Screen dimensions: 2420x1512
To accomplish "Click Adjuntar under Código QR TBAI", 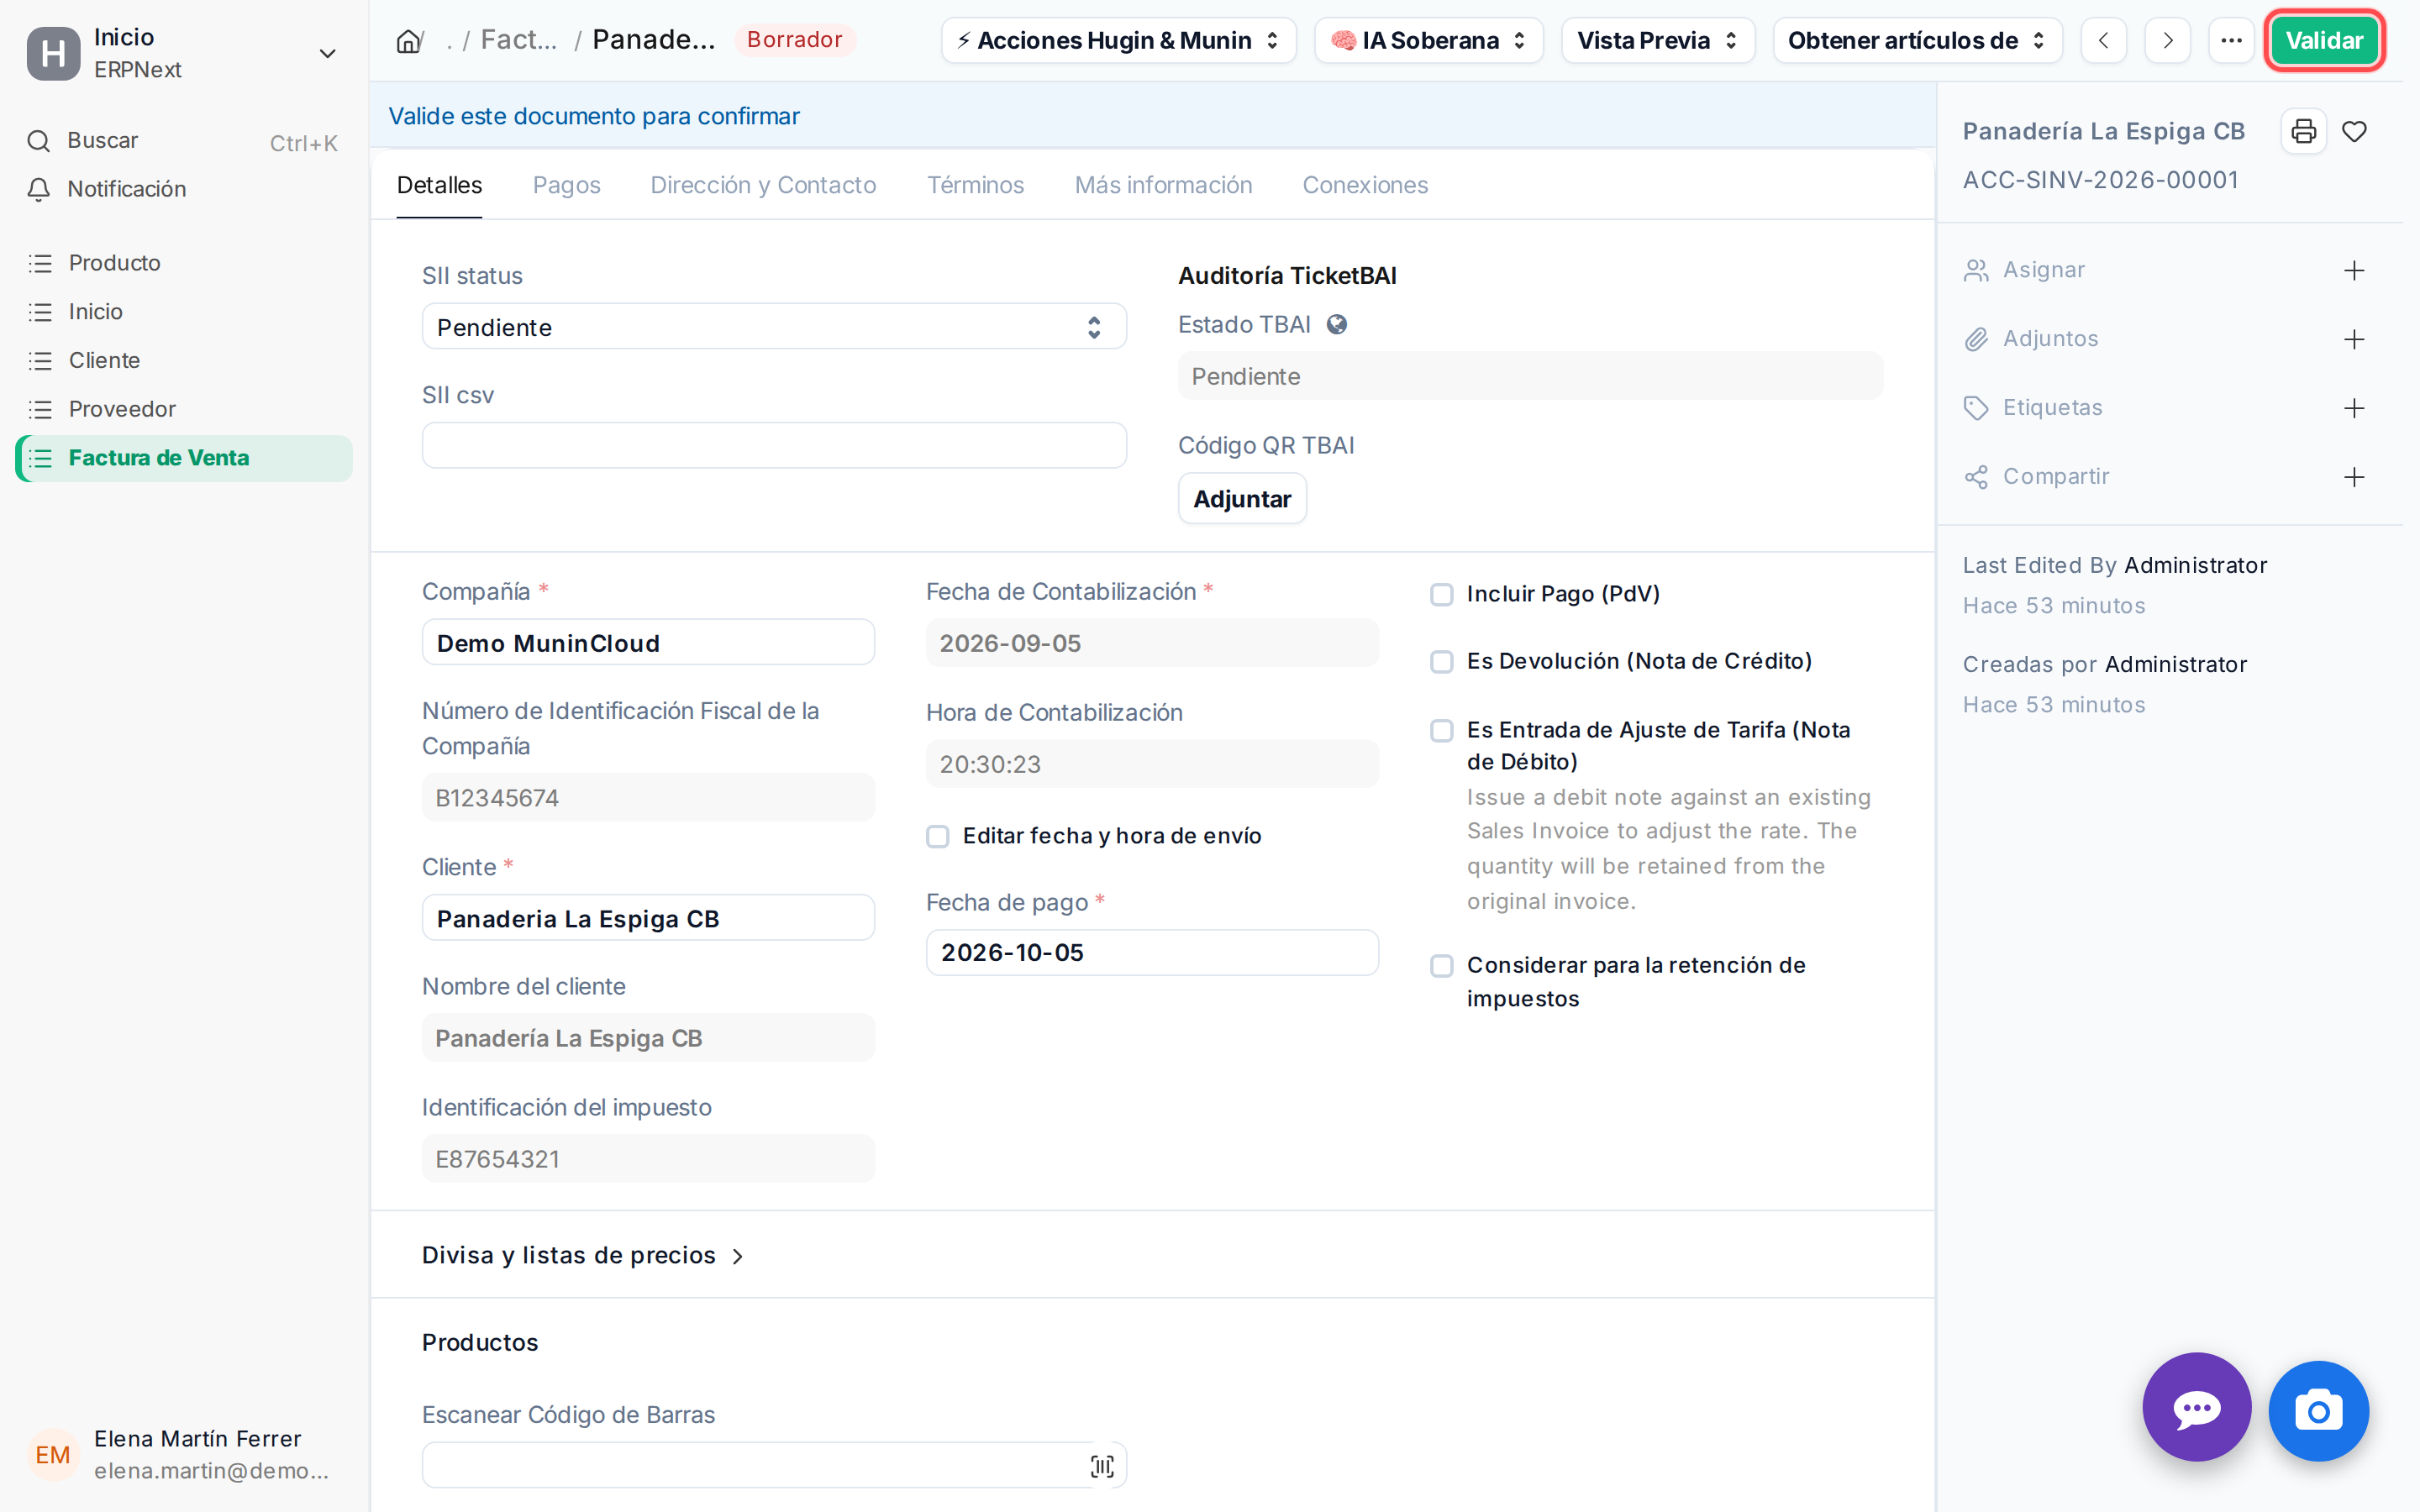I will [x=1242, y=499].
